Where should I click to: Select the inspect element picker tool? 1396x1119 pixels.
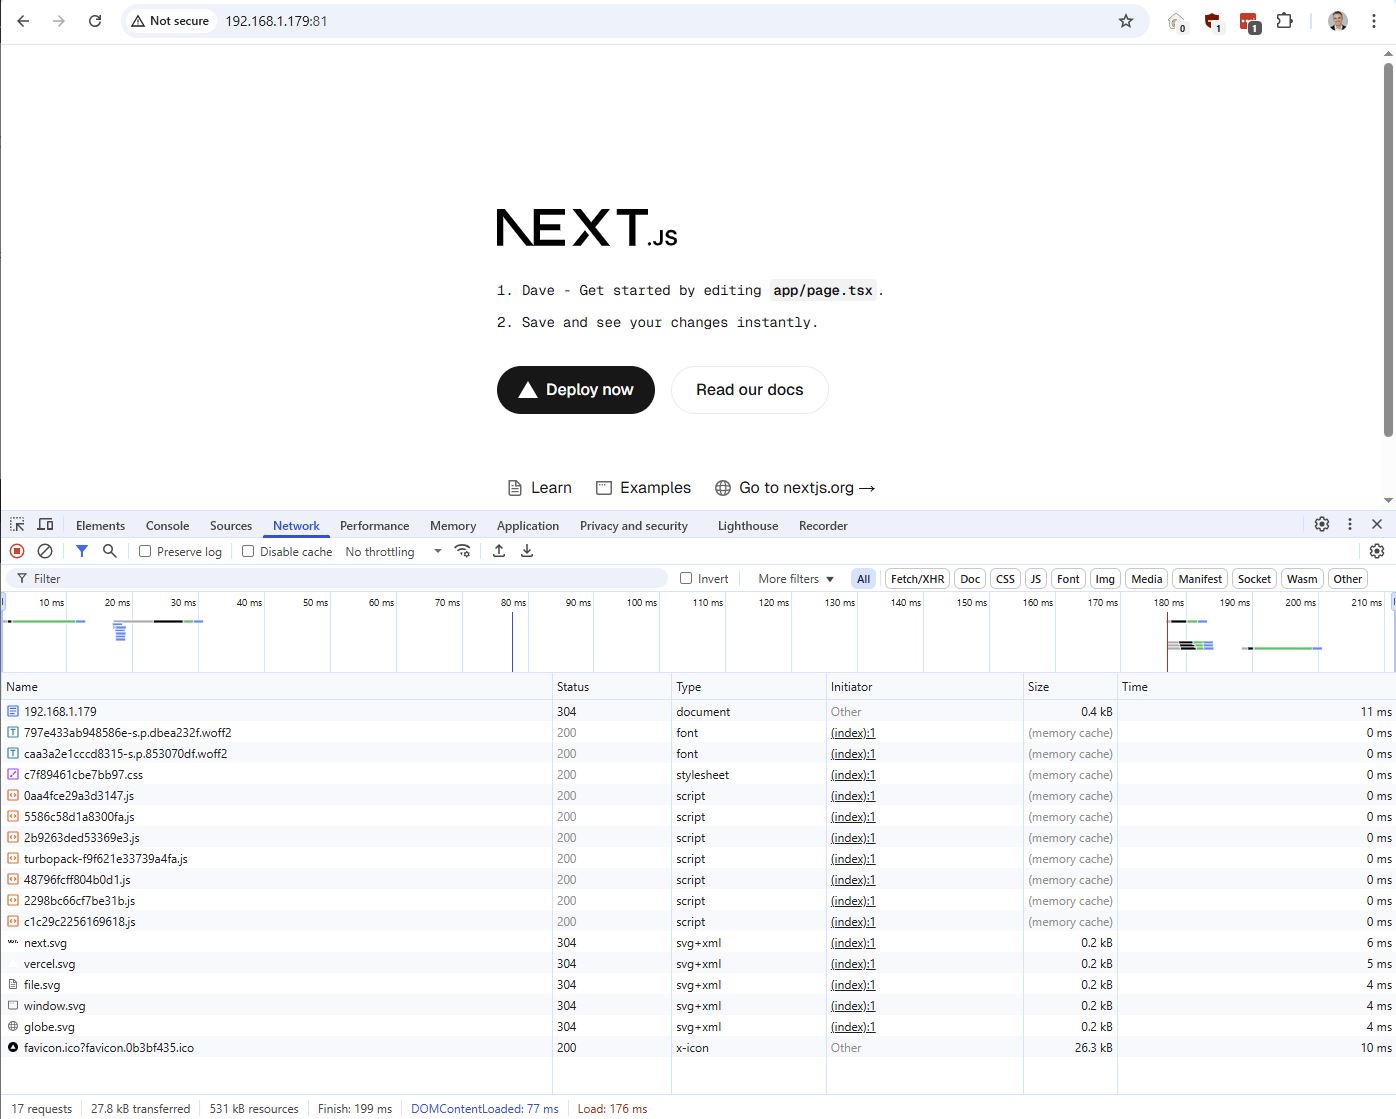17,525
